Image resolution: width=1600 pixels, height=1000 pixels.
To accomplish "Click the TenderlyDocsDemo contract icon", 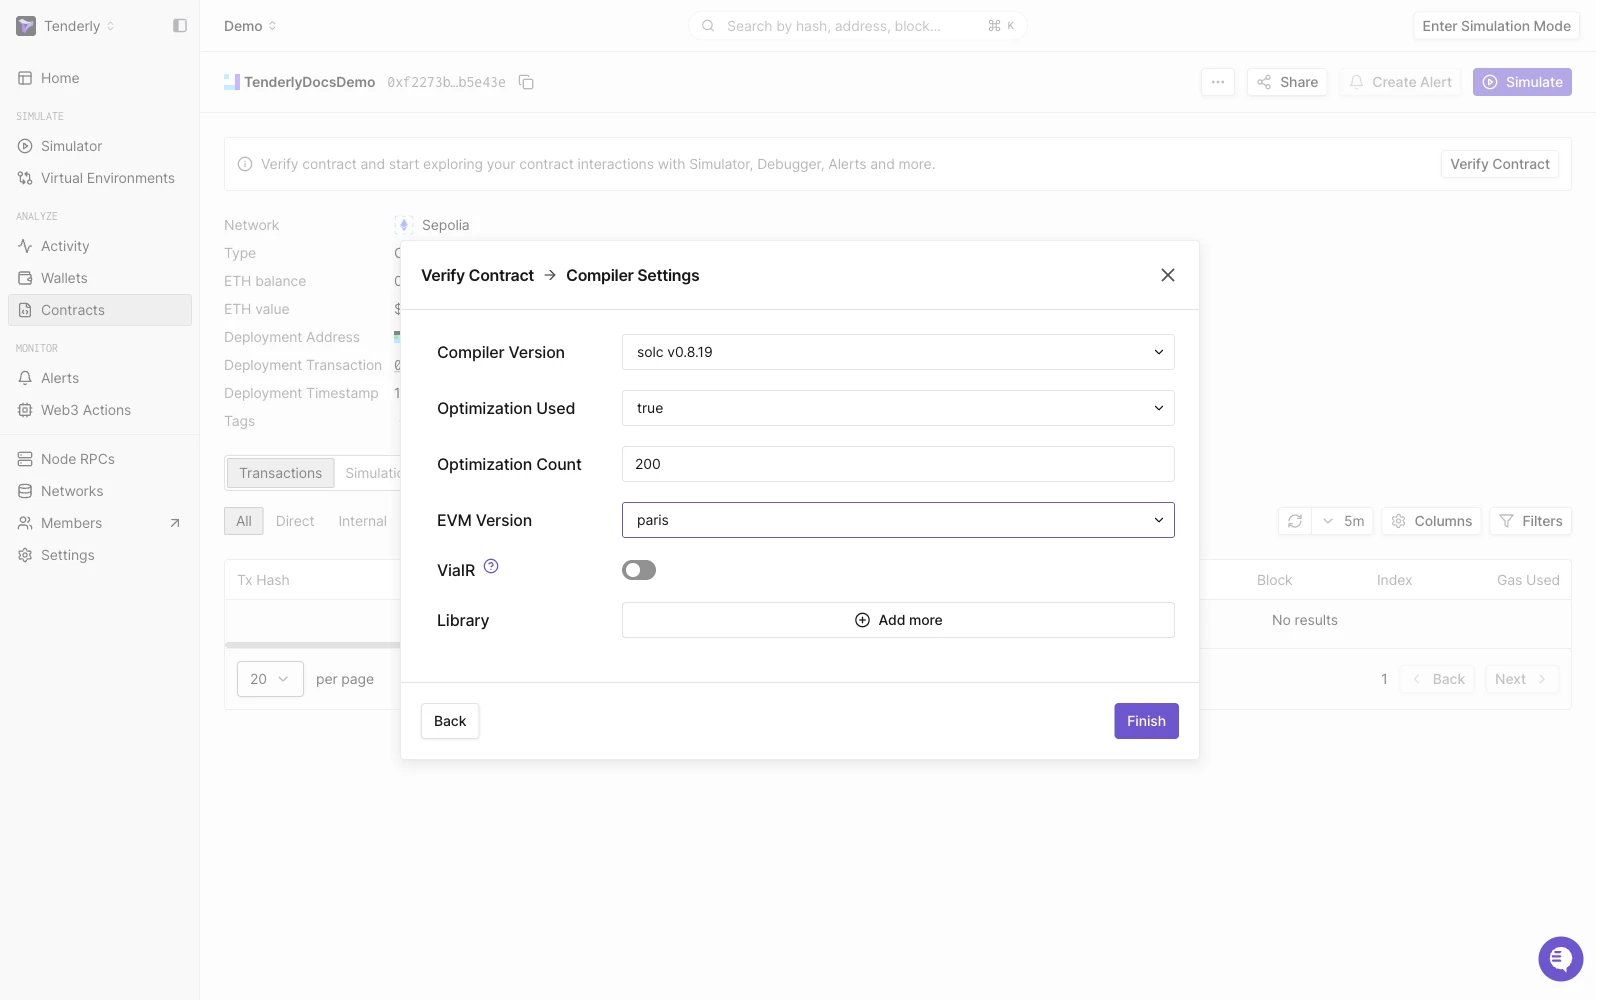I will pyautogui.click(x=232, y=82).
